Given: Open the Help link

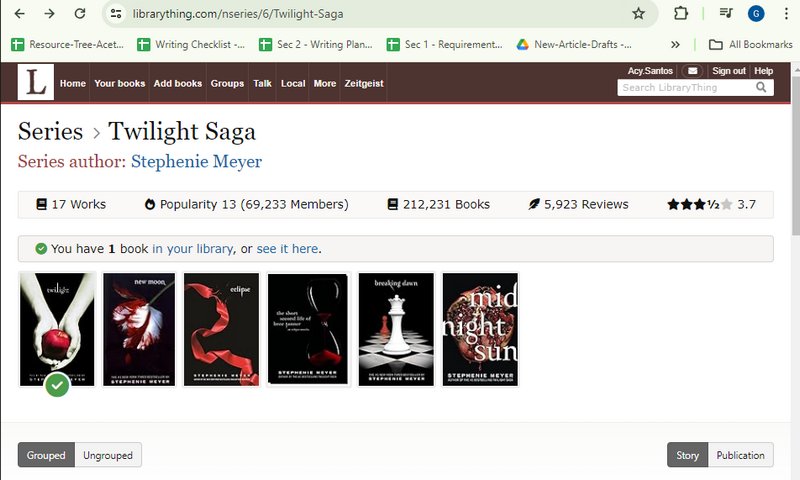Looking at the screenshot, I should [763, 71].
